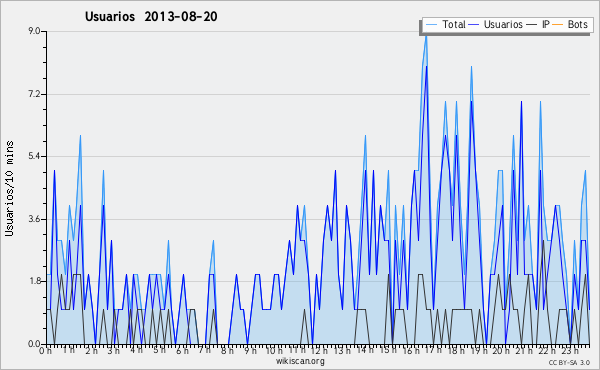The height and width of the screenshot is (370, 600).
Task: Click the '4 h' x-axis label
Action: click(137, 350)
